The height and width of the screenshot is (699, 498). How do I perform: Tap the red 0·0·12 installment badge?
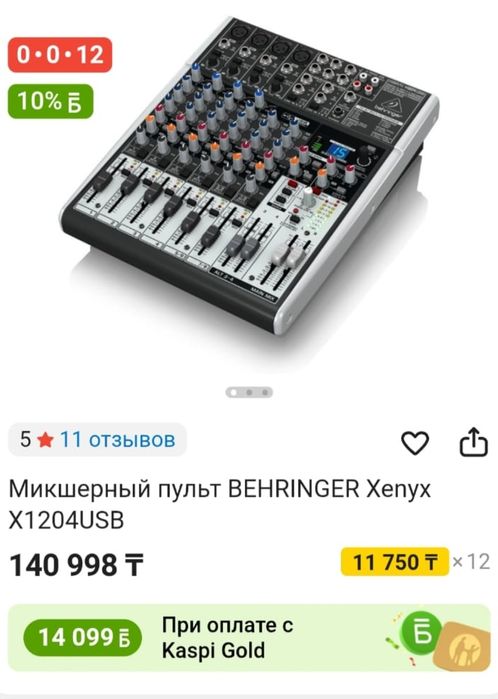(x=60, y=55)
